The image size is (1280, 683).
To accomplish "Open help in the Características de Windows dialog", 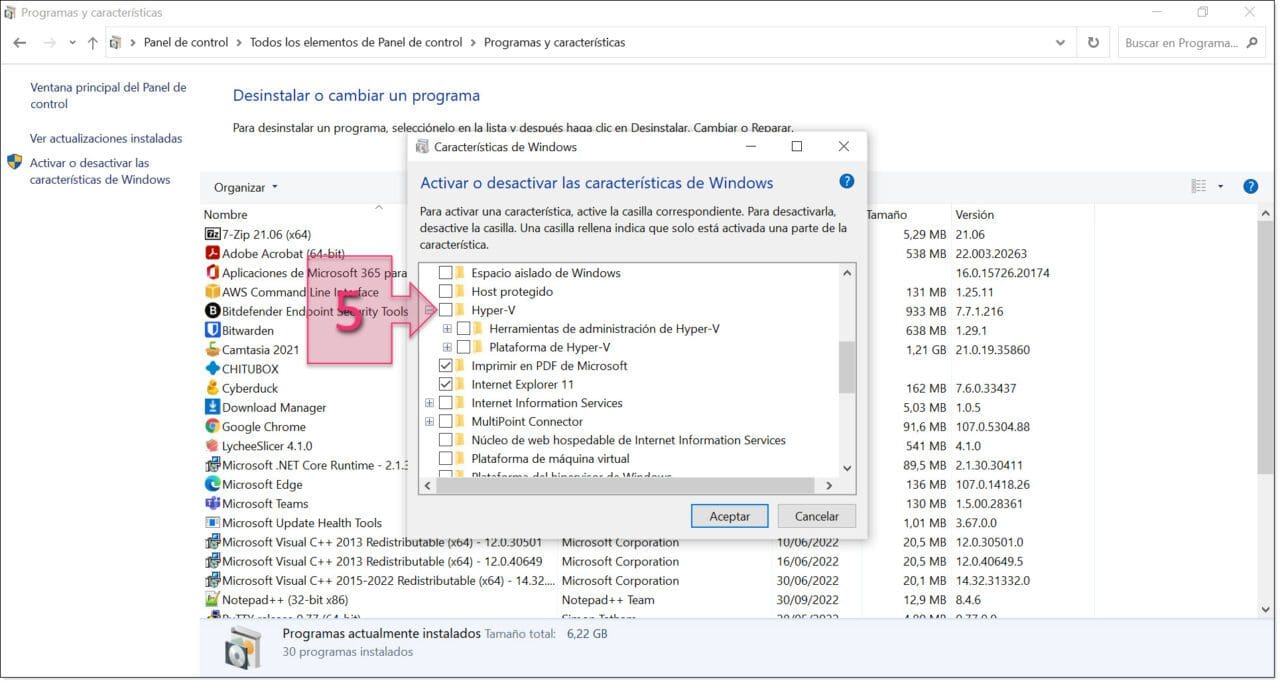I will pyautogui.click(x=846, y=181).
